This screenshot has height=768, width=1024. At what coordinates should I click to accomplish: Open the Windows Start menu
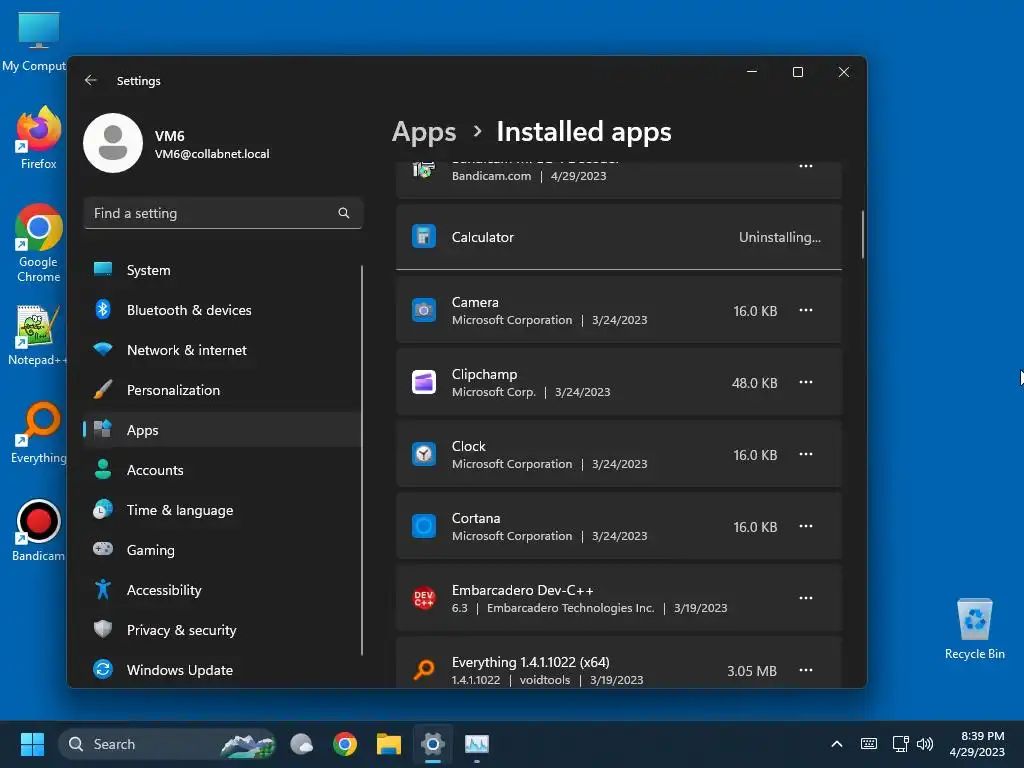[x=32, y=744]
